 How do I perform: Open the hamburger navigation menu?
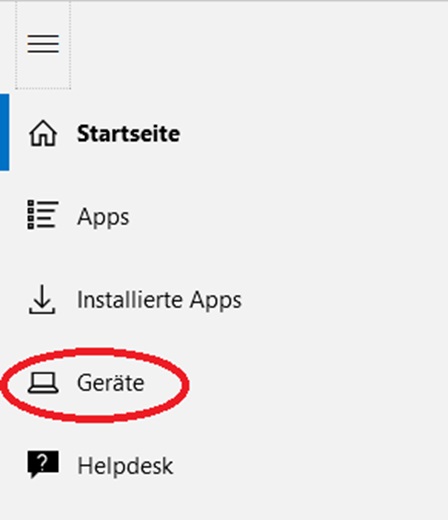coord(43,44)
